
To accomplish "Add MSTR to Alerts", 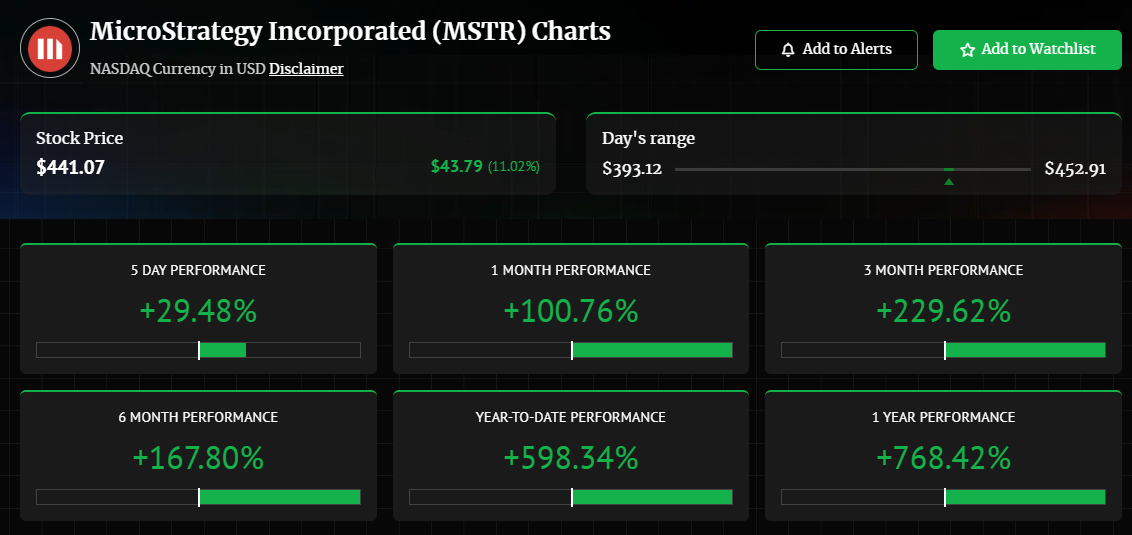I will (x=836, y=50).
